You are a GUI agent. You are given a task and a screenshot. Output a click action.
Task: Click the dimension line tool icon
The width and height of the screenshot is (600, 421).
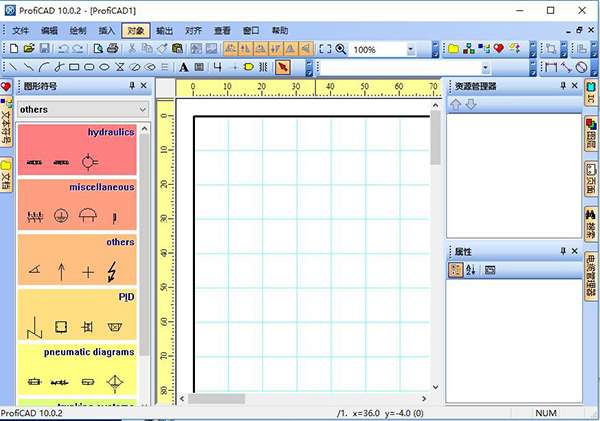pos(551,67)
